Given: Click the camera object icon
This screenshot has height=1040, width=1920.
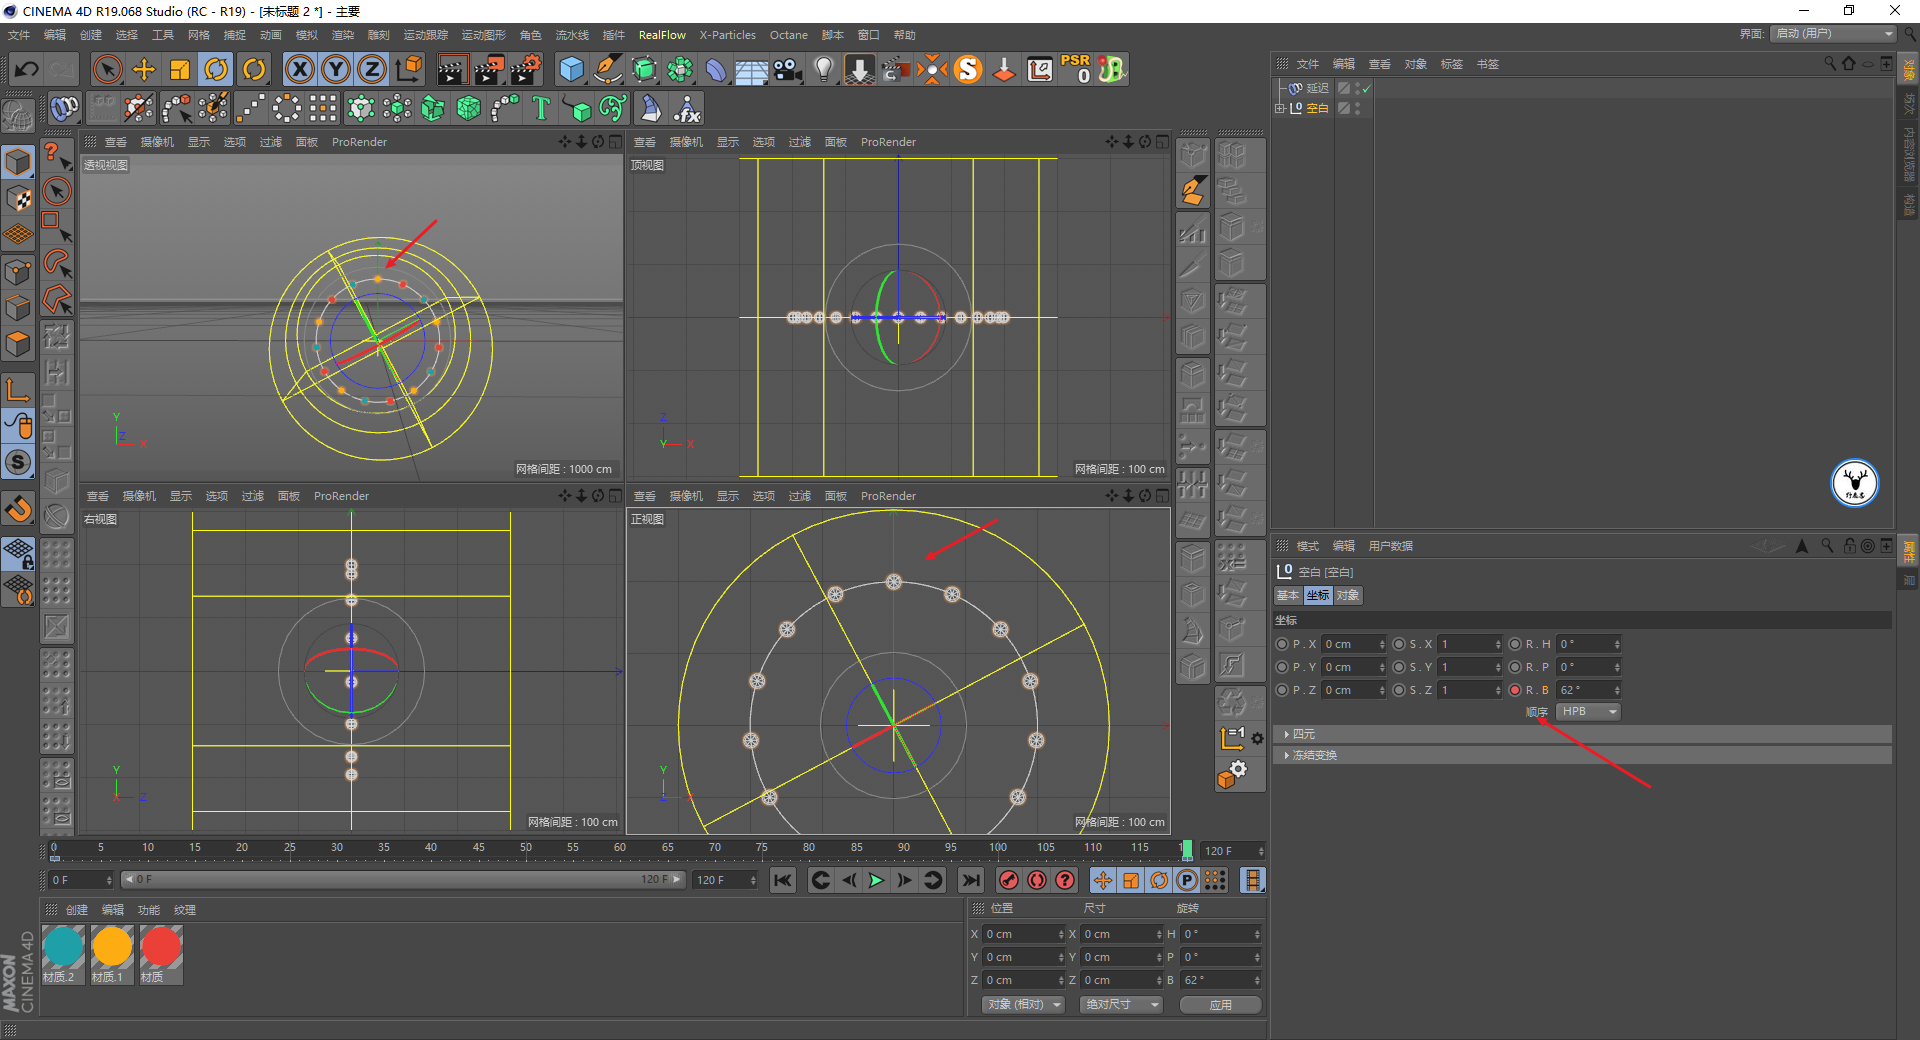Looking at the screenshot, I should [788, 69].
